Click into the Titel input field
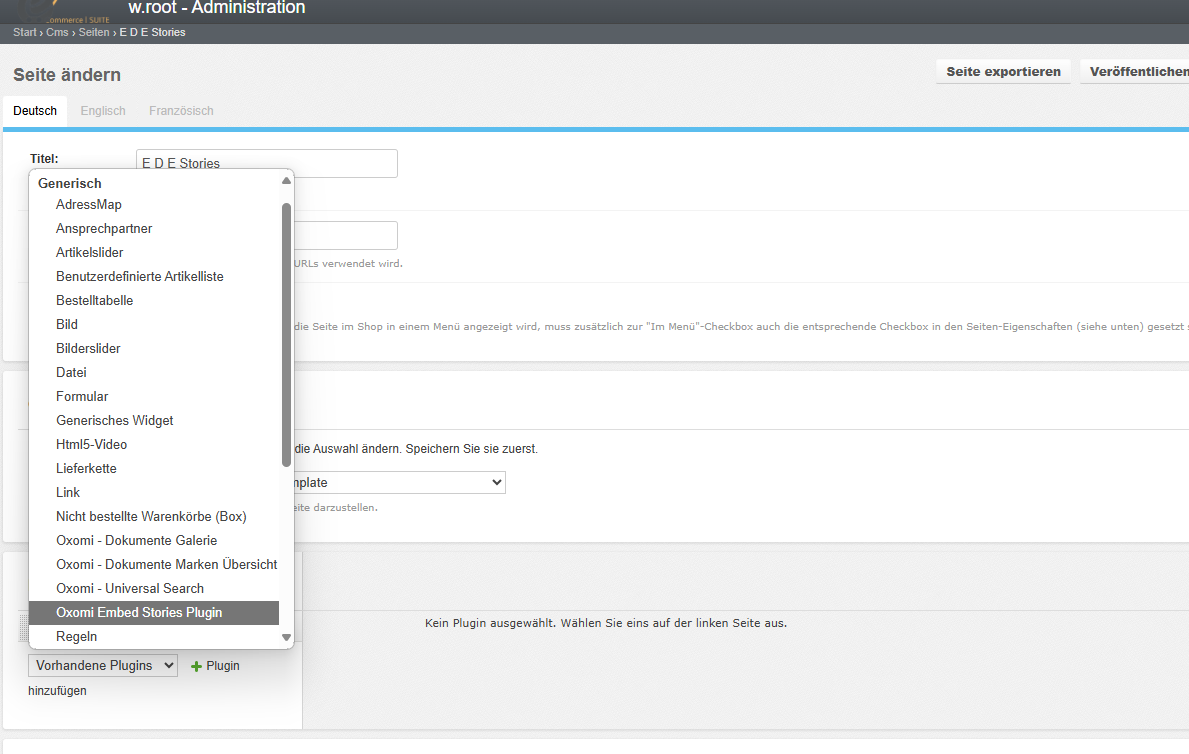Viewport: 1189px width, 754px height. coord(266,163)
